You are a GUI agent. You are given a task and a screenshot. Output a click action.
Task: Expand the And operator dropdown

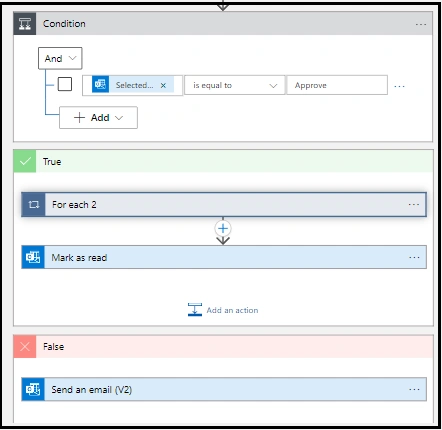tap(60, 58)
